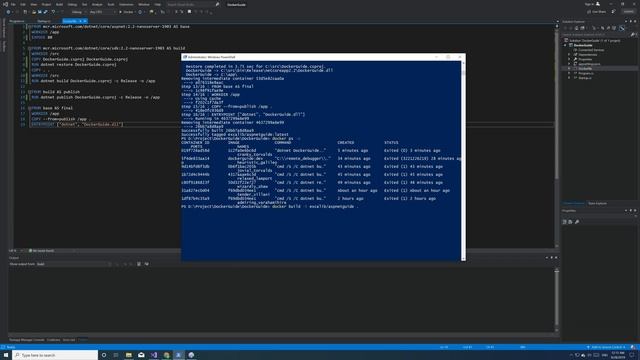Click the PowerShell window scrollbar

[x=463, y=160]
